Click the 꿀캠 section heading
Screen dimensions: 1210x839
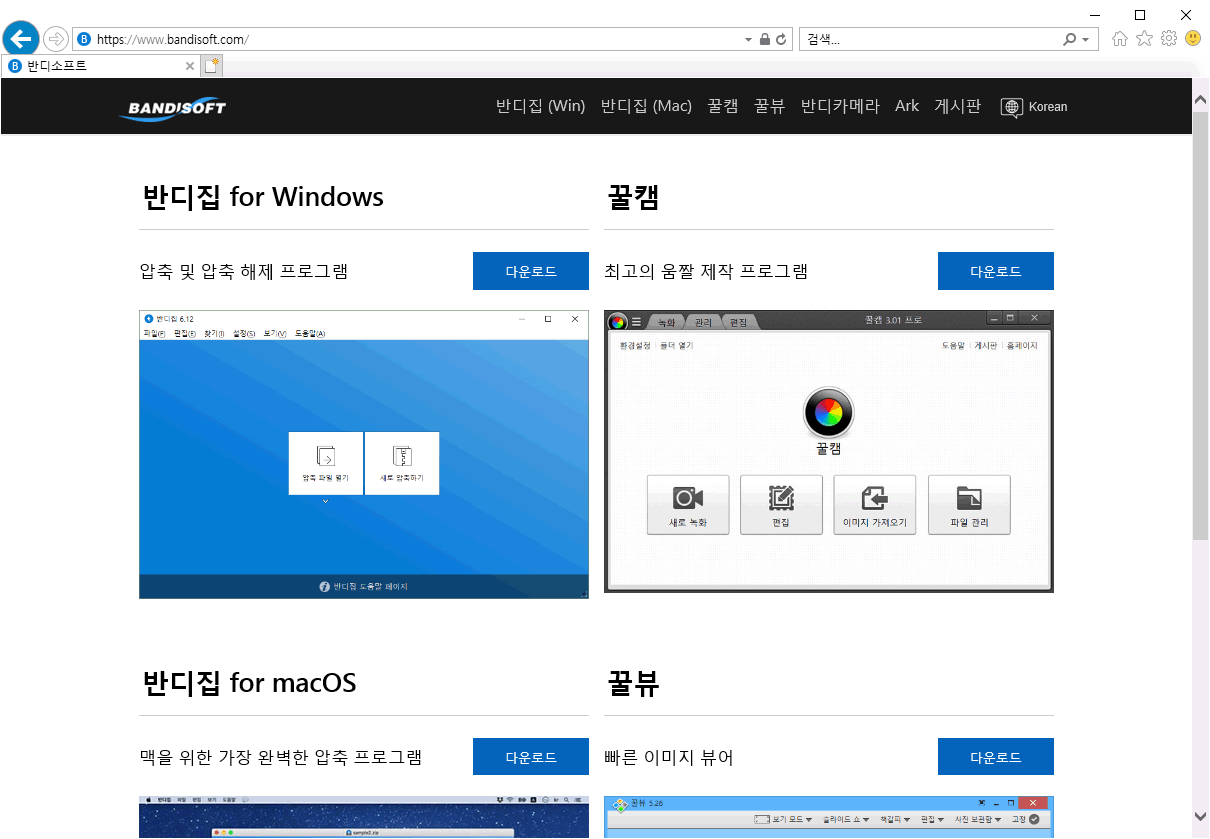tap(633, 196)
